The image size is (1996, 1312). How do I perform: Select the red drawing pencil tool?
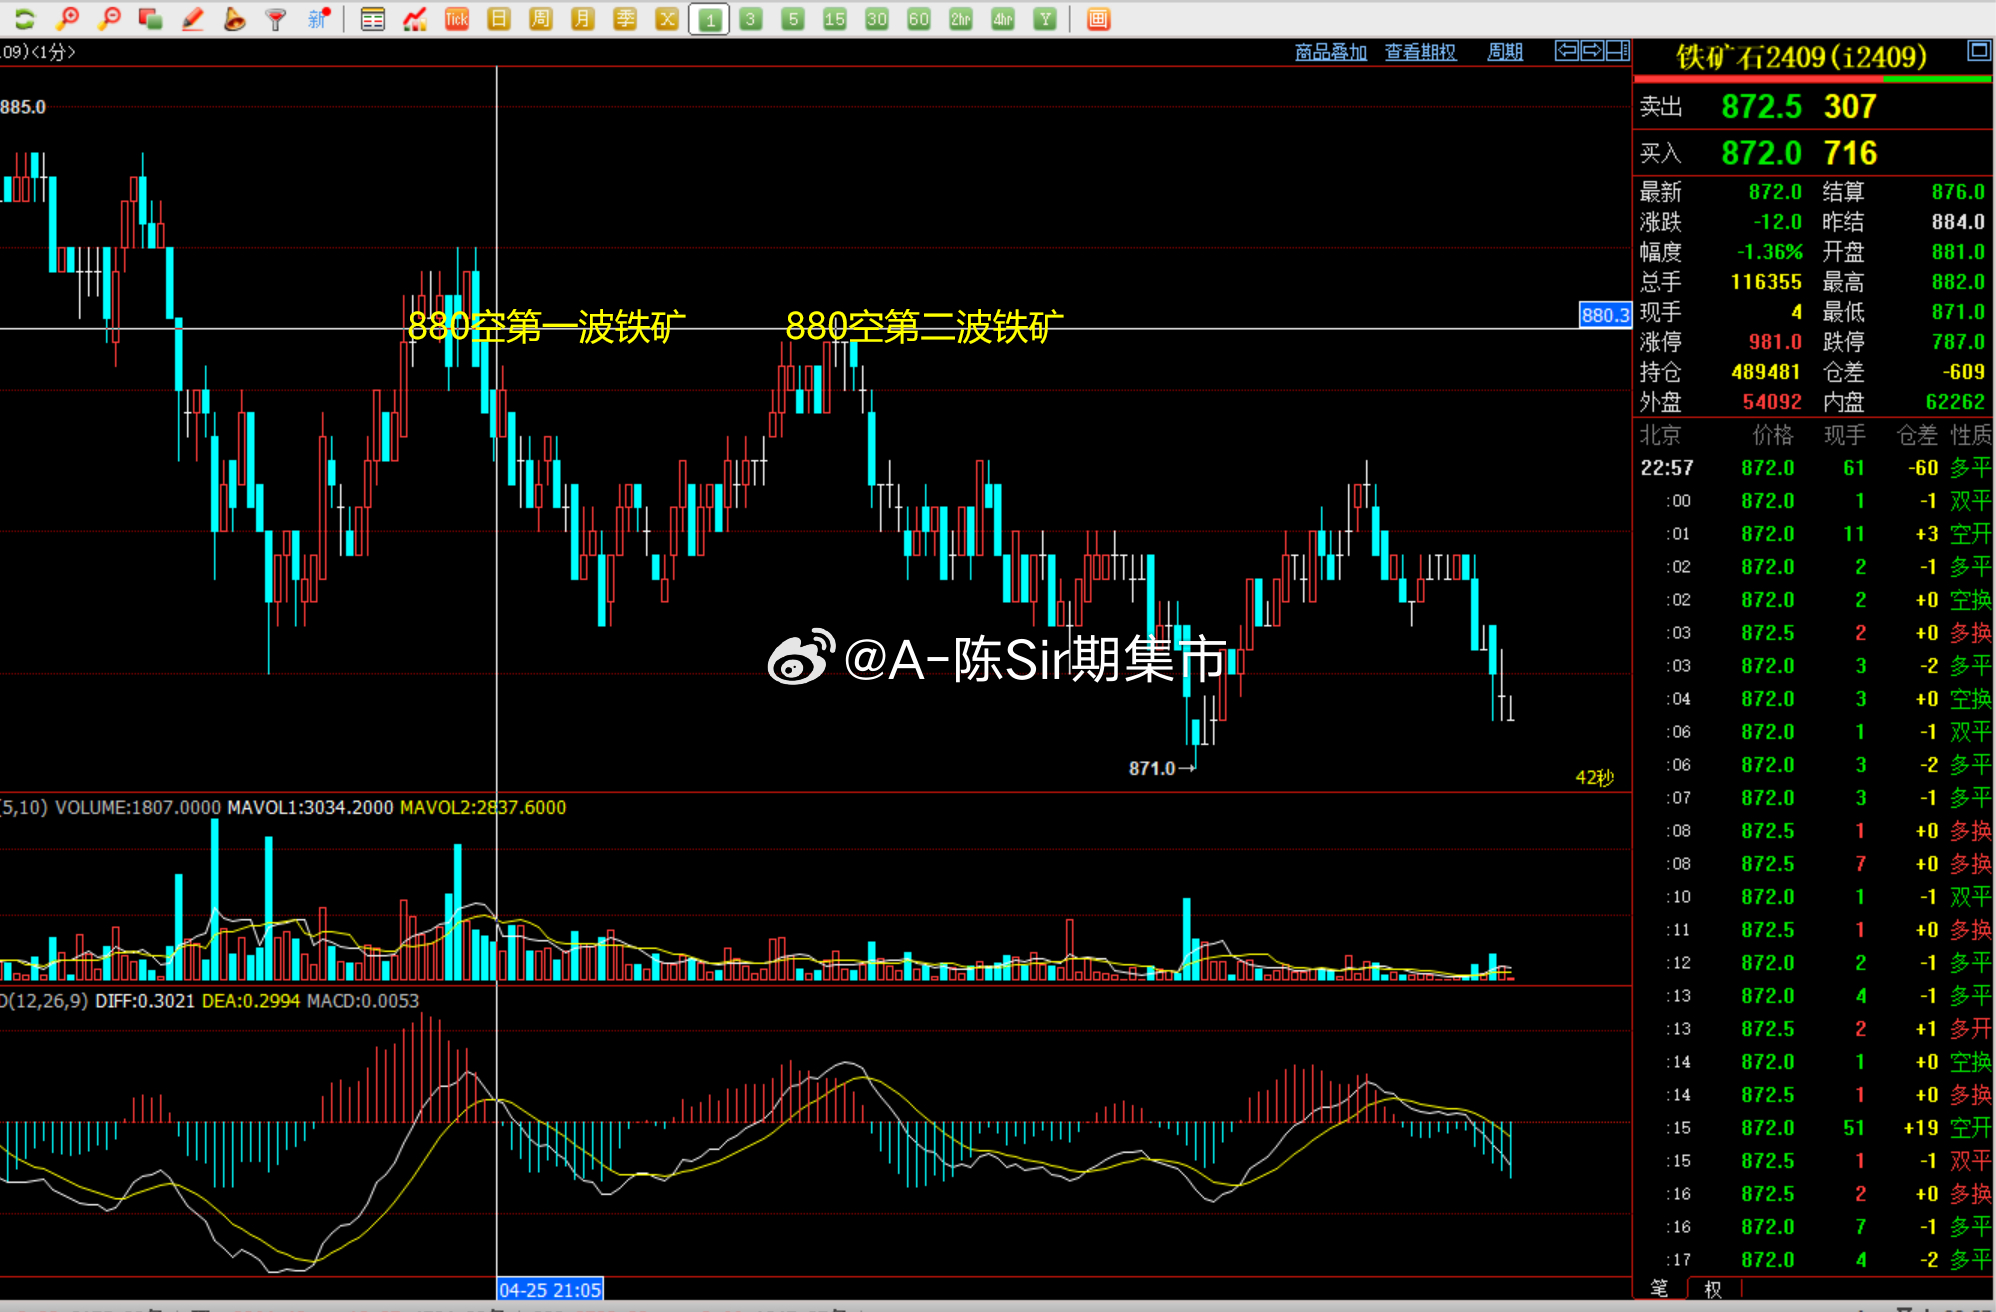point(192,18)
